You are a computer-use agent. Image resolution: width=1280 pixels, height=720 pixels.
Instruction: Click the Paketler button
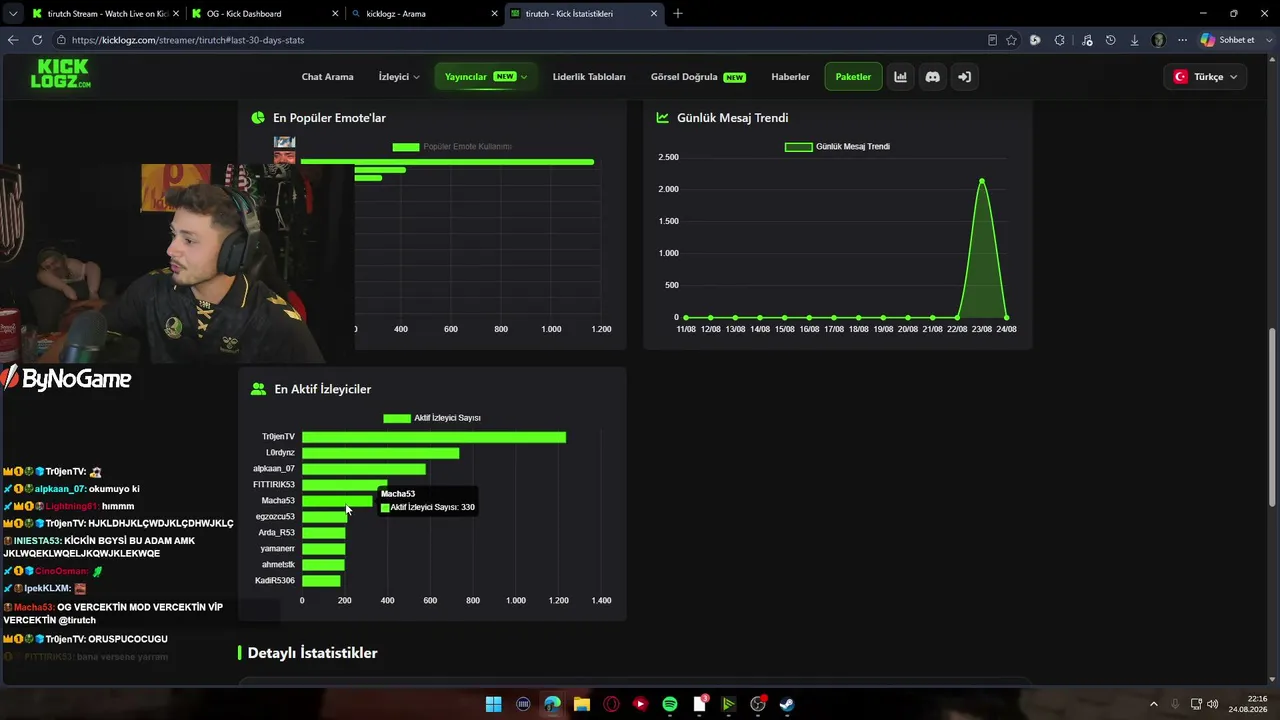[853, 77]
